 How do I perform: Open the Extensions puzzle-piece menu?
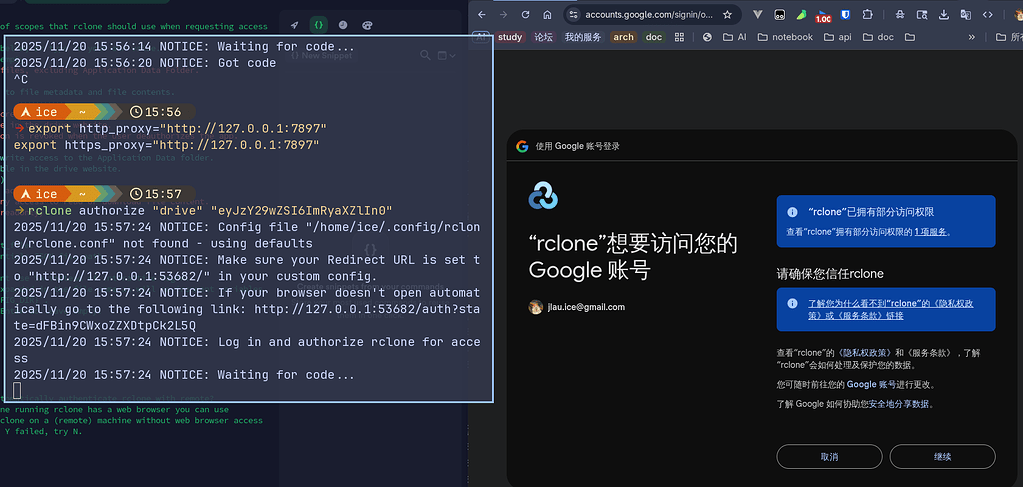coord(867,14)
